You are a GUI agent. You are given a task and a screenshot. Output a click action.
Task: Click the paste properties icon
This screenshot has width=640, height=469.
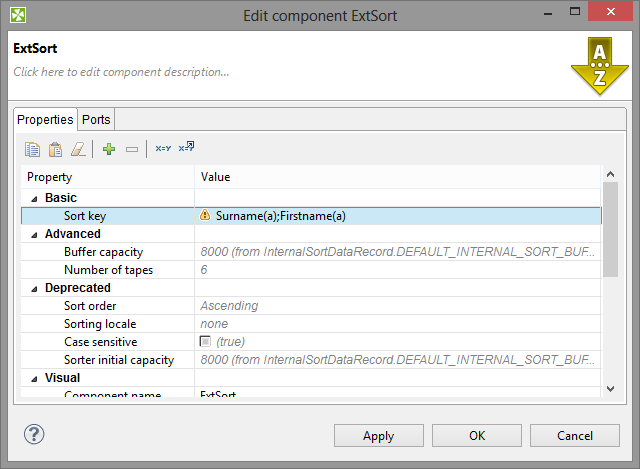point(56,149)
